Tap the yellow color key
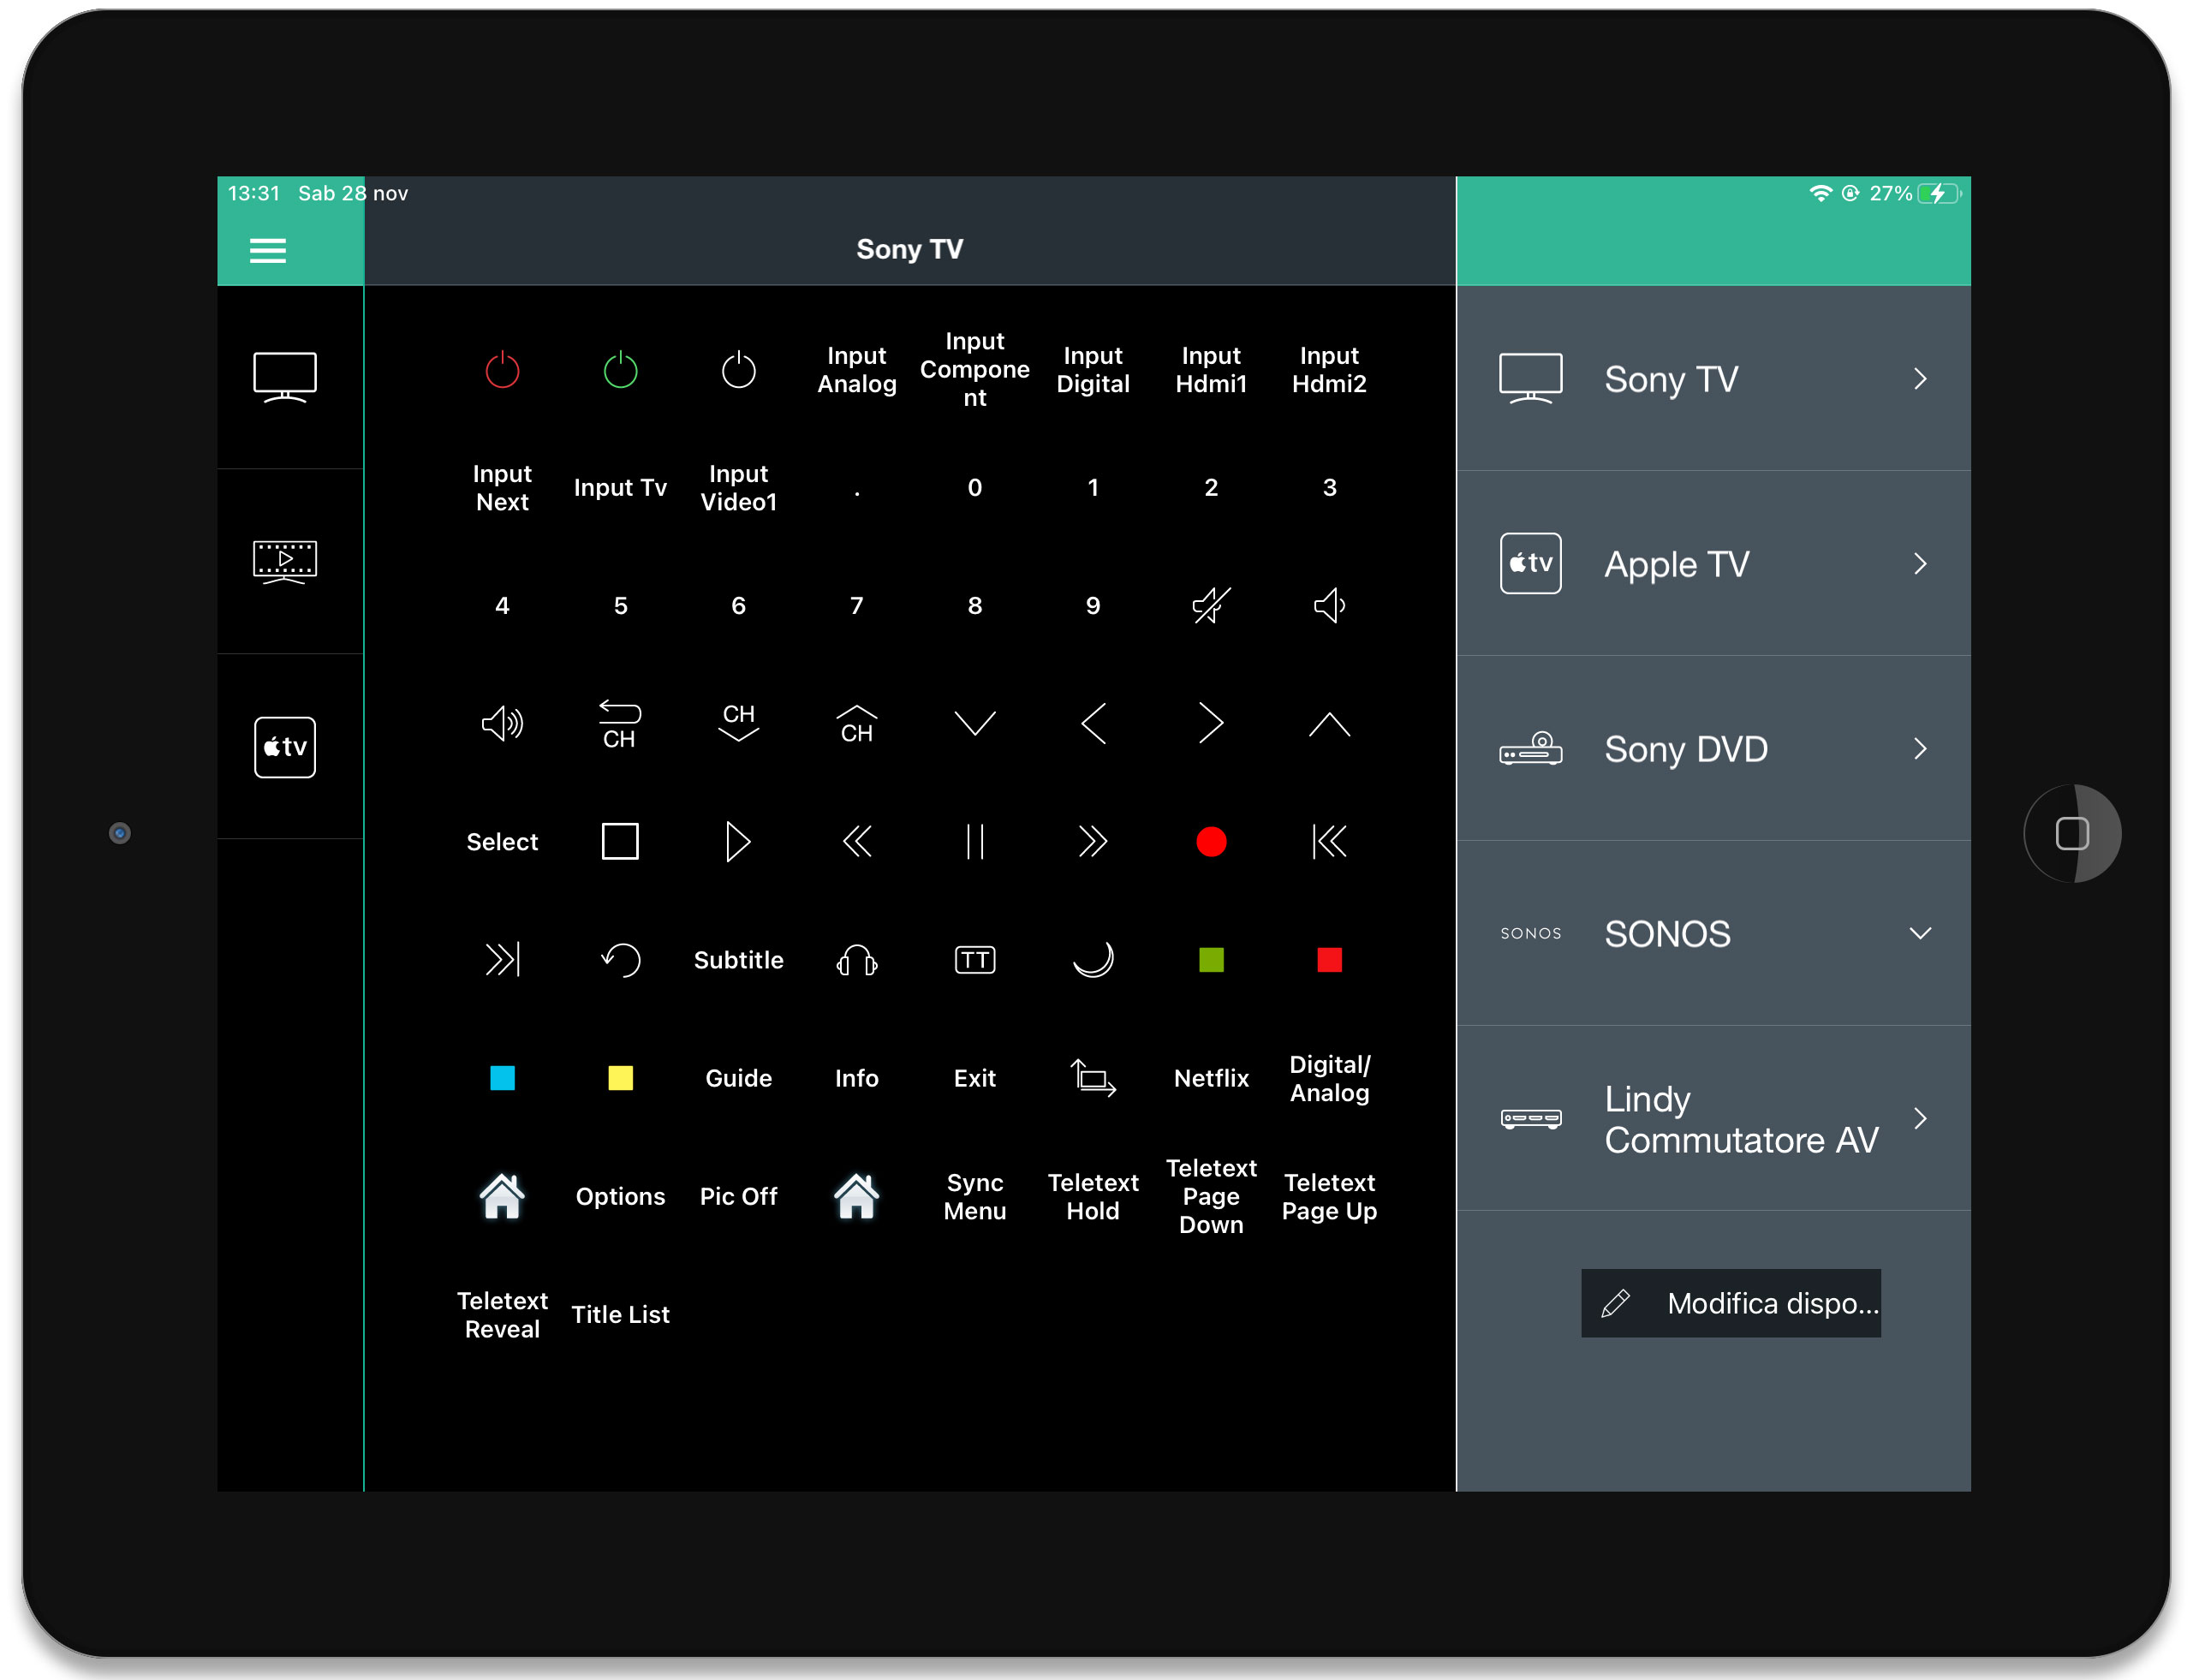This screenshot has width=2193, height=1680. 620,1078
